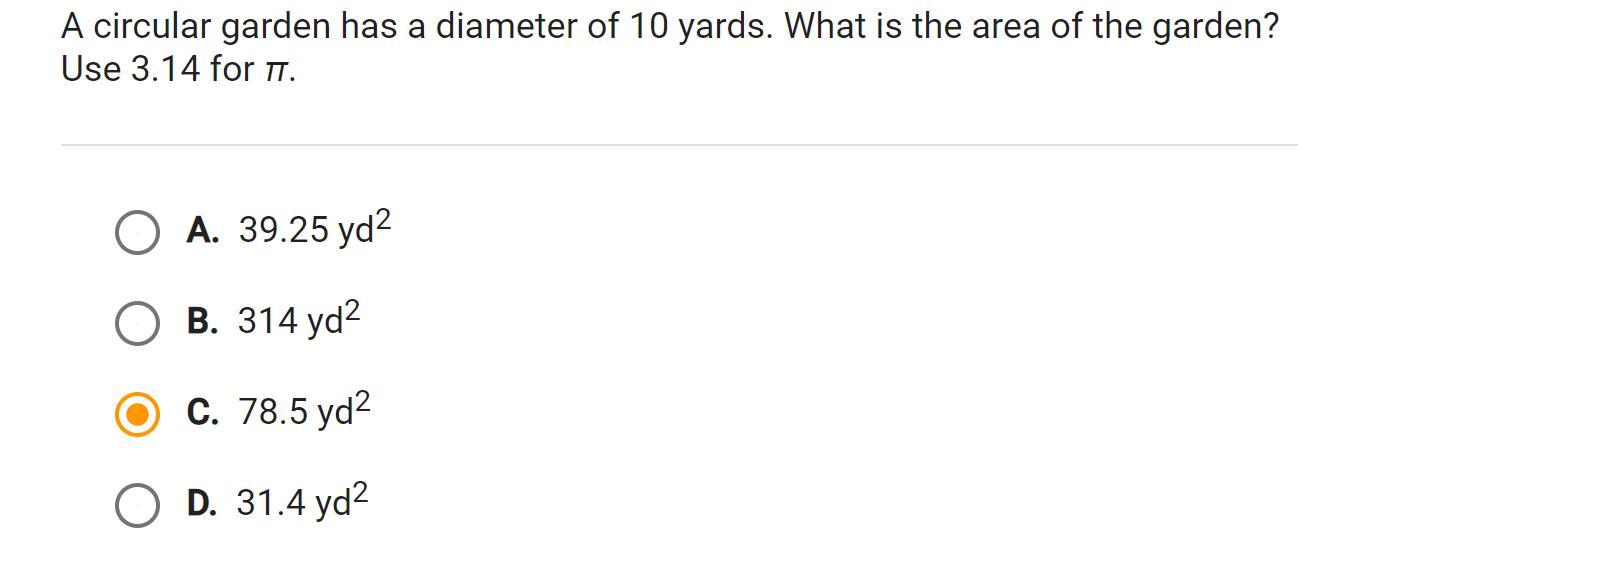Click the answer text 78.5 yd²
This screenshot has height=586, width=1619.
(x=304, y=410)
